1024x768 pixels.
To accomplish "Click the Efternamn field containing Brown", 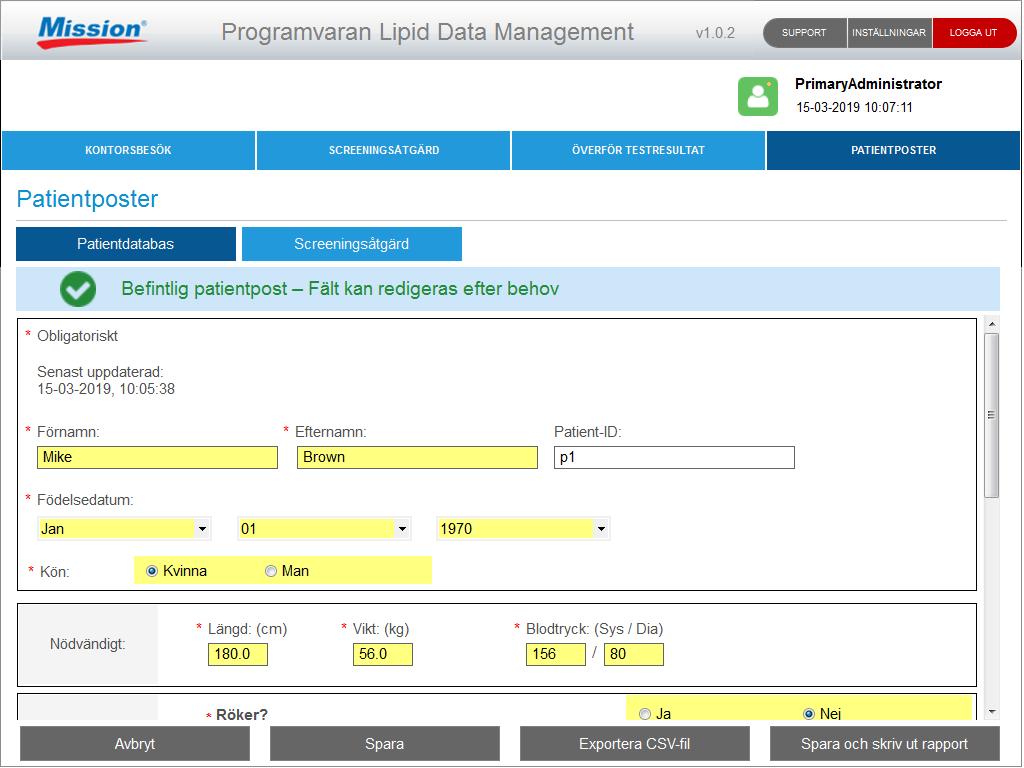I will click(x=417, y=457).
